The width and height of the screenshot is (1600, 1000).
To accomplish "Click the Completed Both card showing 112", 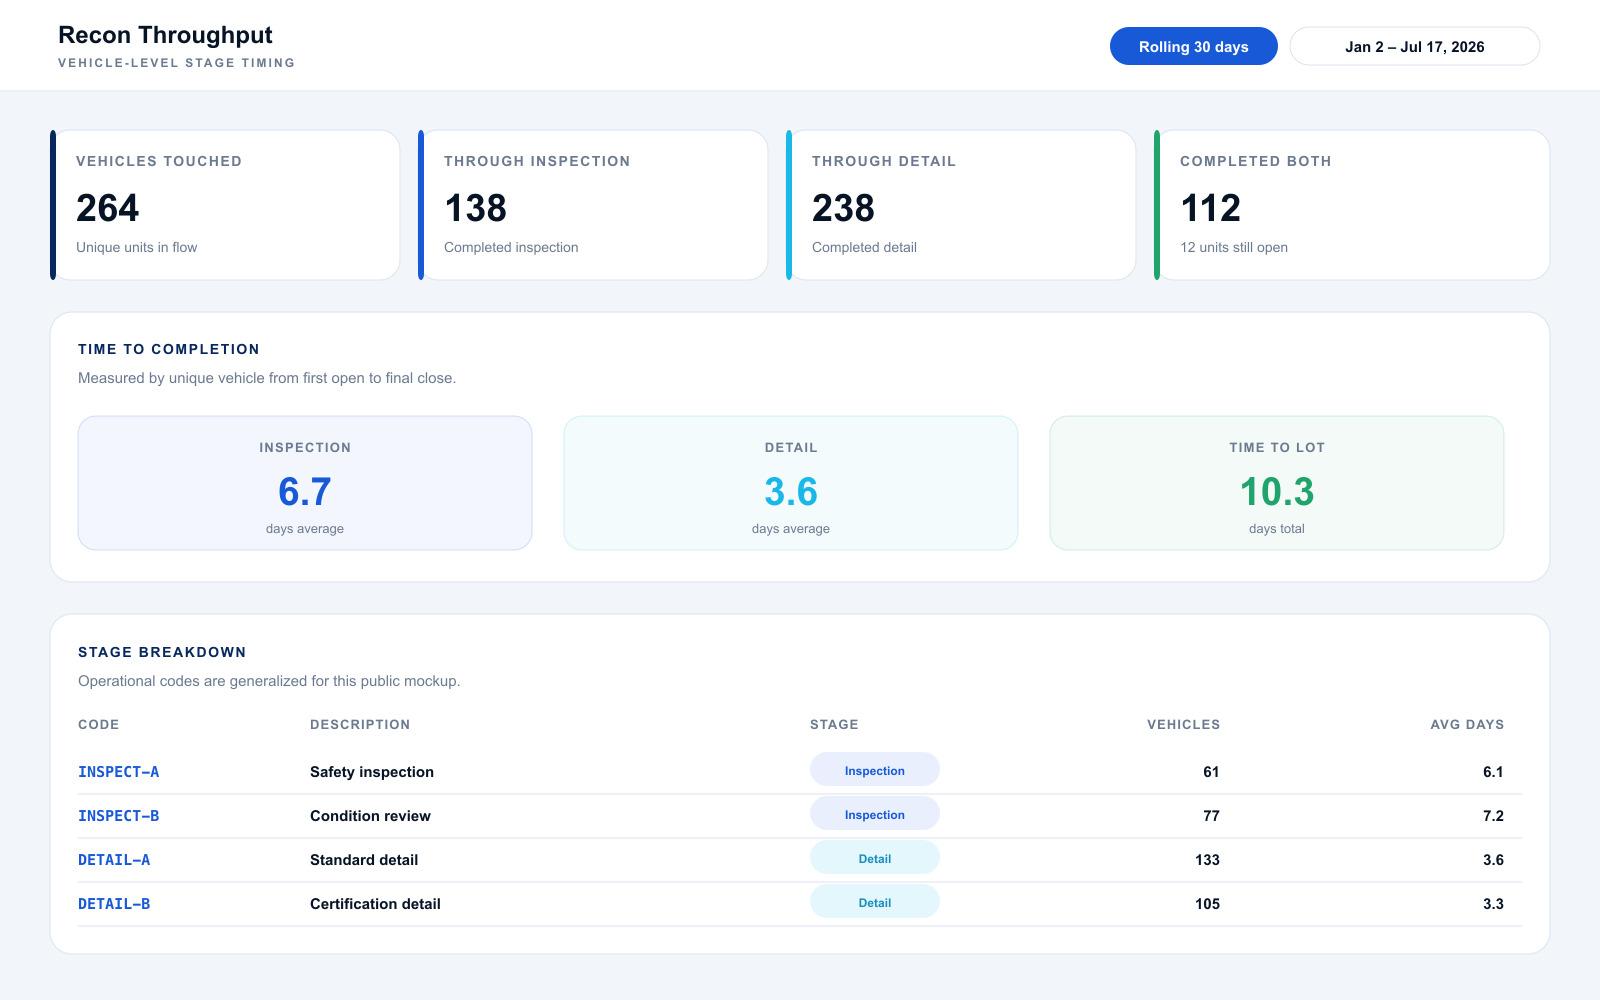I will [x=1352, y=205].
